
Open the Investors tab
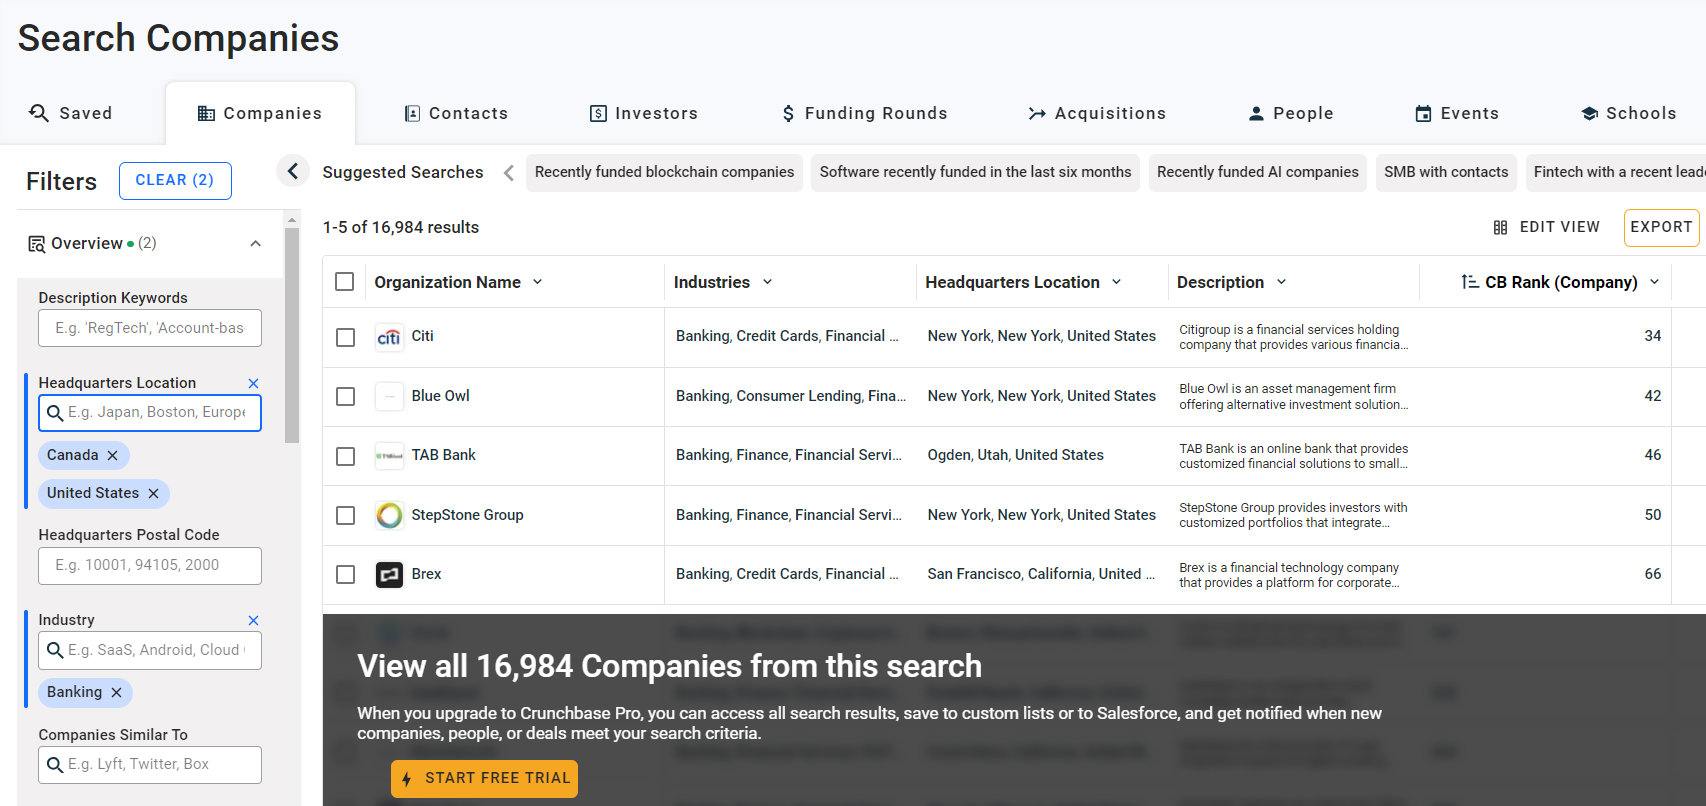pyautogui.click(x=643, y=113)
